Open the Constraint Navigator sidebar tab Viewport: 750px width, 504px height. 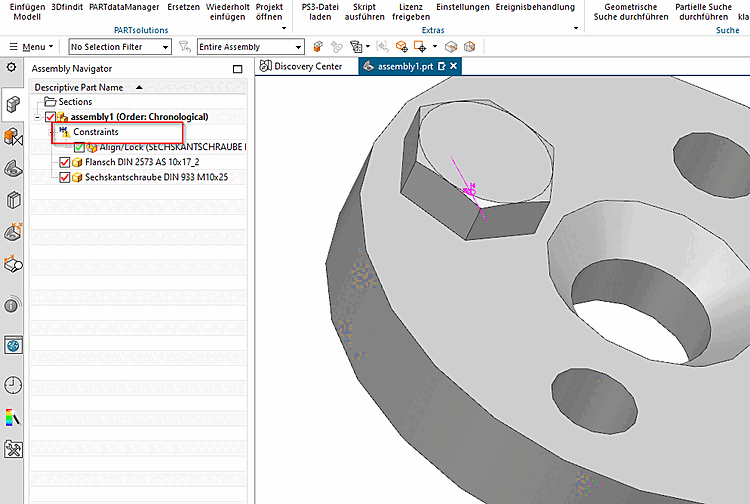[x=13, y=136]
